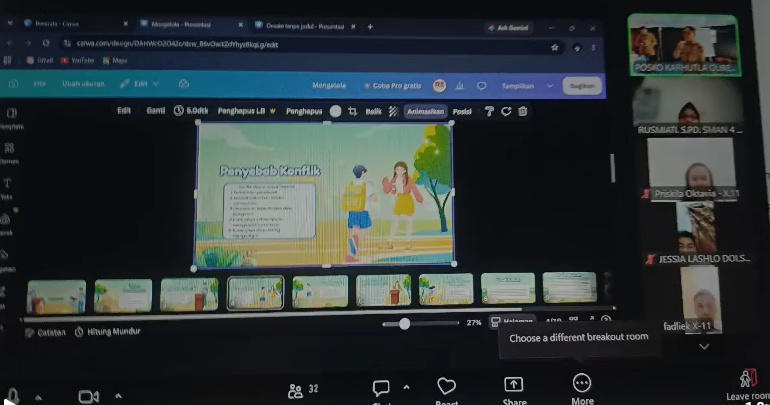Click the delete trash icon
The height and width of the screenshot is (405, 770).
tap(522, 111)
